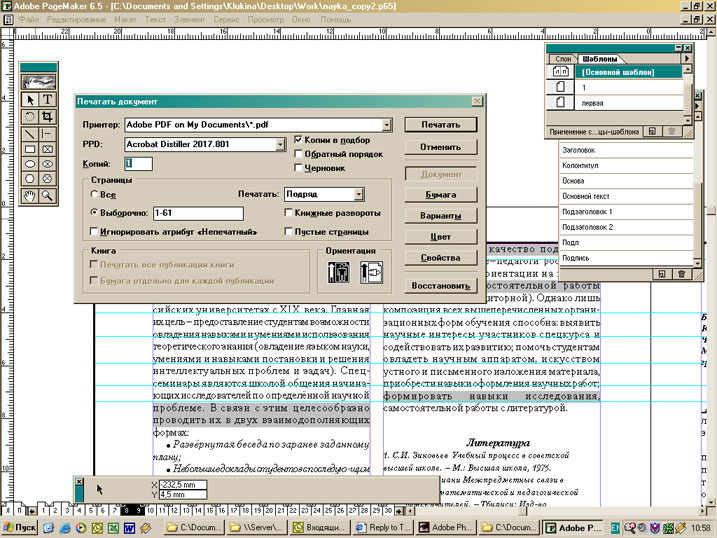Click the X coordinate field in control palette
Viewport: 717px width, 538px height.
click(182, 485)
